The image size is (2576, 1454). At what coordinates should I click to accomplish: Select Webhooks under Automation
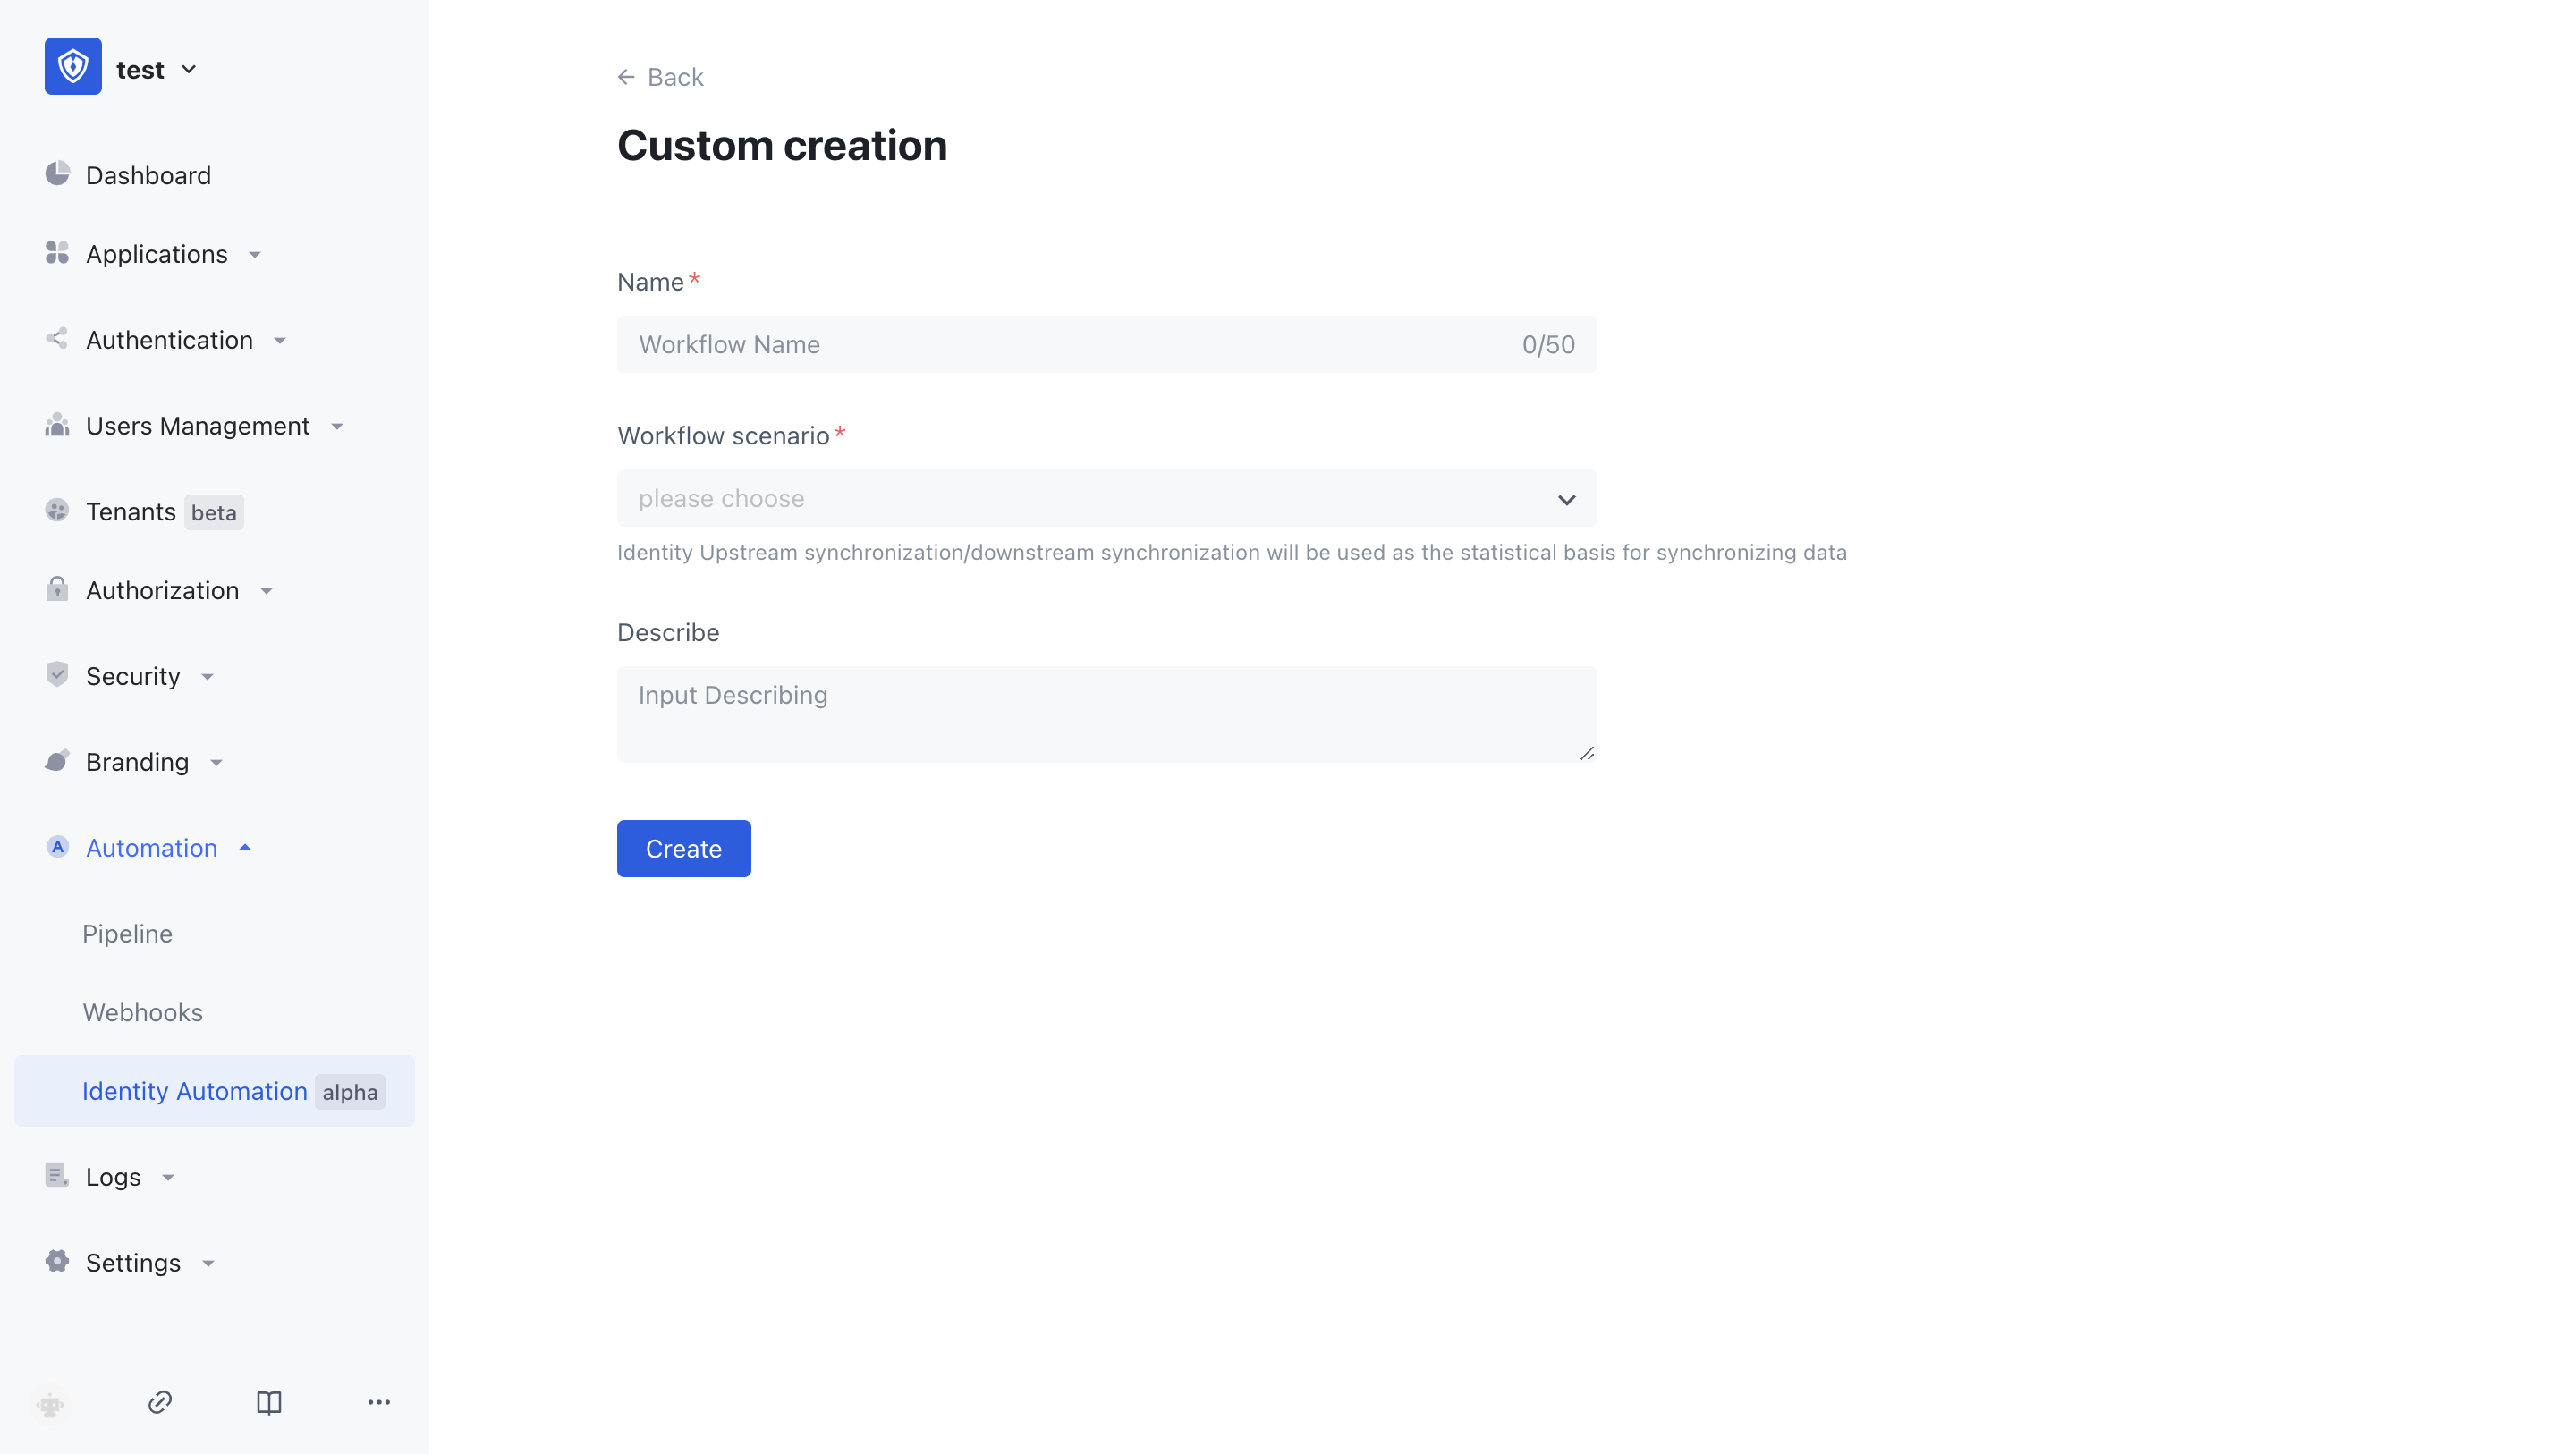[x=142, y=1011]
